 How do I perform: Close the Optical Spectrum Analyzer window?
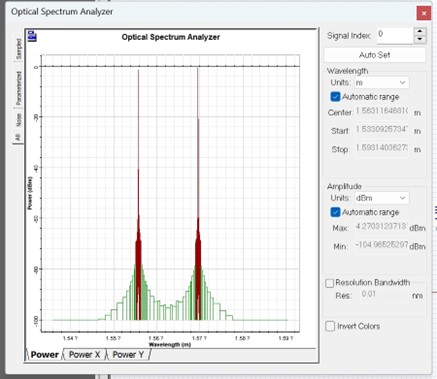coord(423,13)
